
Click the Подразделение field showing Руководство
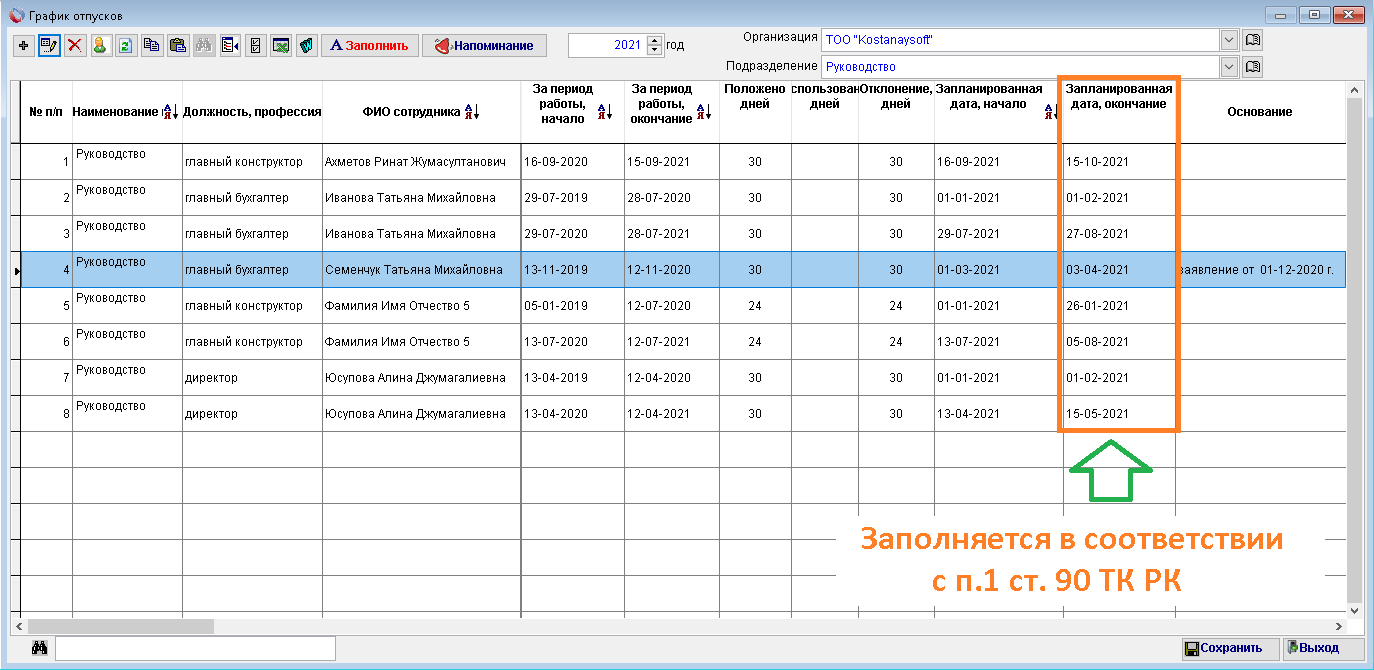(x=1021, y=67)
